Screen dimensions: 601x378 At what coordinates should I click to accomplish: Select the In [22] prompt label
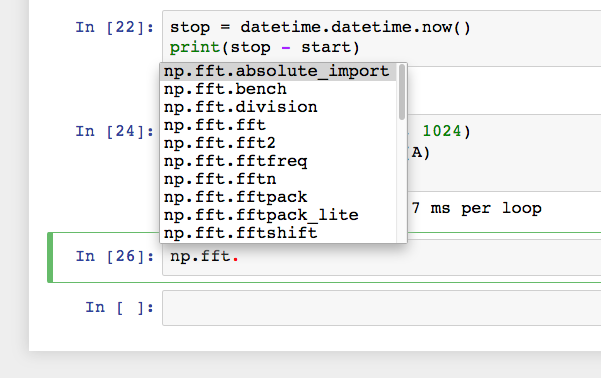click(115, 28)
